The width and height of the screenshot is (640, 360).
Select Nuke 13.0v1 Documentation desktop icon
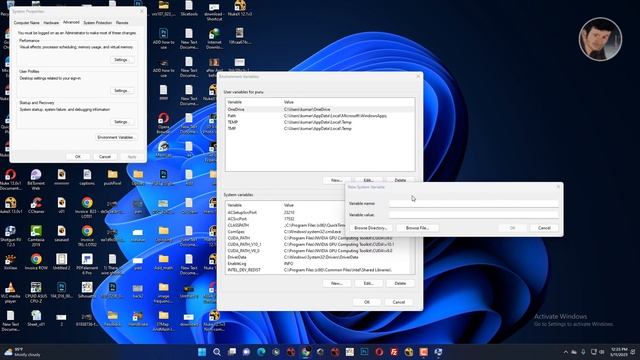pyautogui.click(x=11, y=180)
